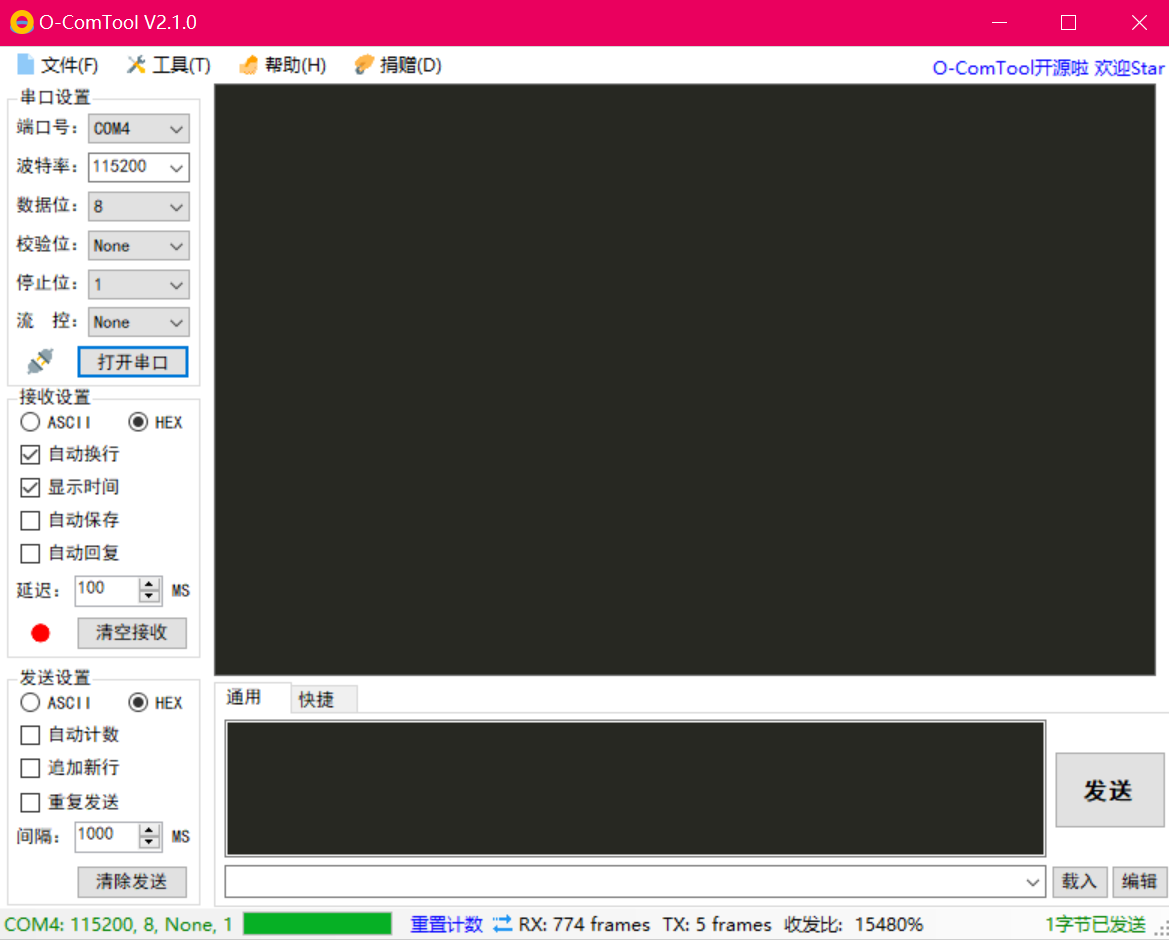Image resolution: width=1169 pixels, height=940 pixels.
Task: Expand the 115200 baud rate dropdown
Action: pos(176,168)
